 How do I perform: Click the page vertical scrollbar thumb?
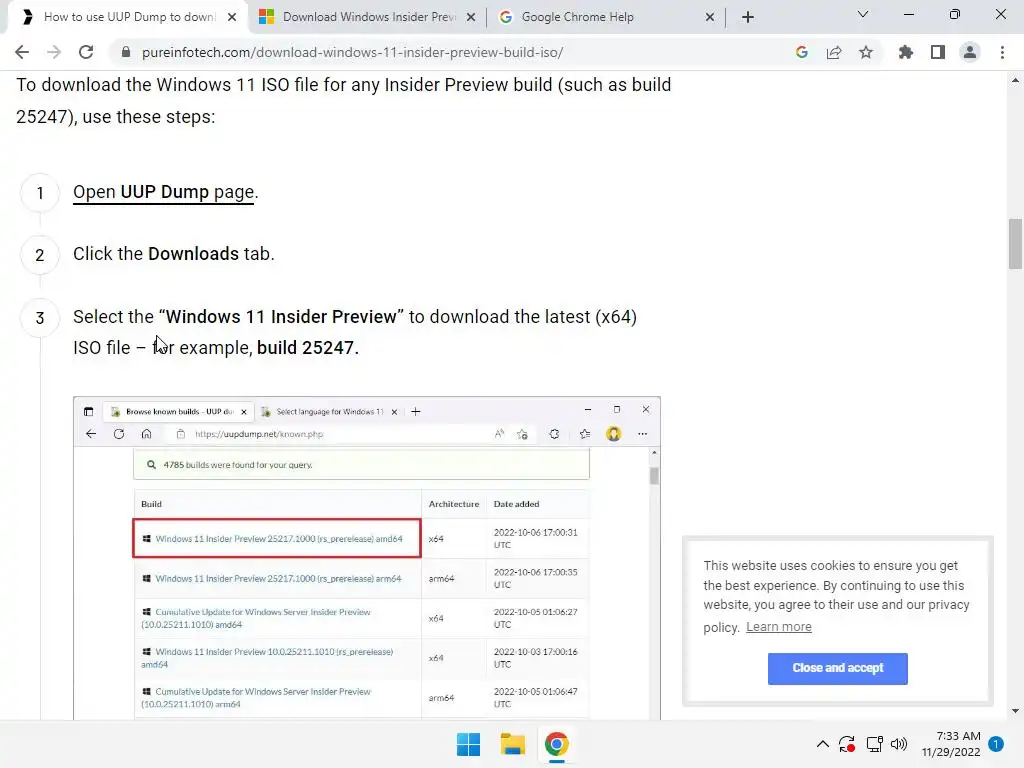coord(1016,244)
